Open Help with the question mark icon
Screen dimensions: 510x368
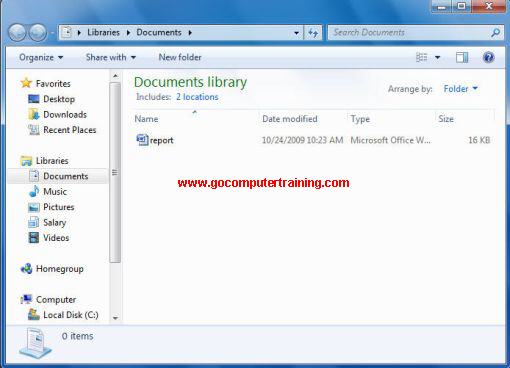click(x=488, y=57)
